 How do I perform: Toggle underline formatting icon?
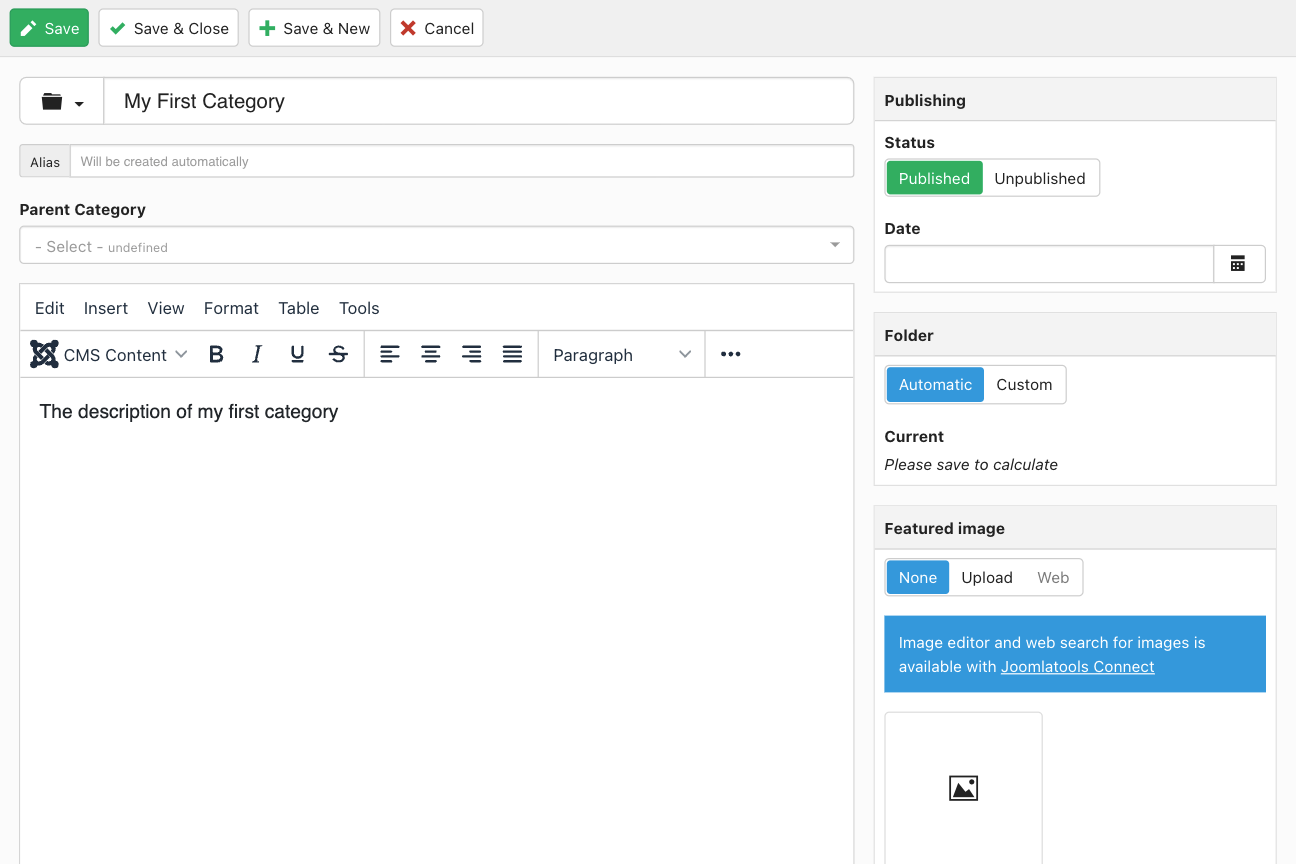coord(297,354)
